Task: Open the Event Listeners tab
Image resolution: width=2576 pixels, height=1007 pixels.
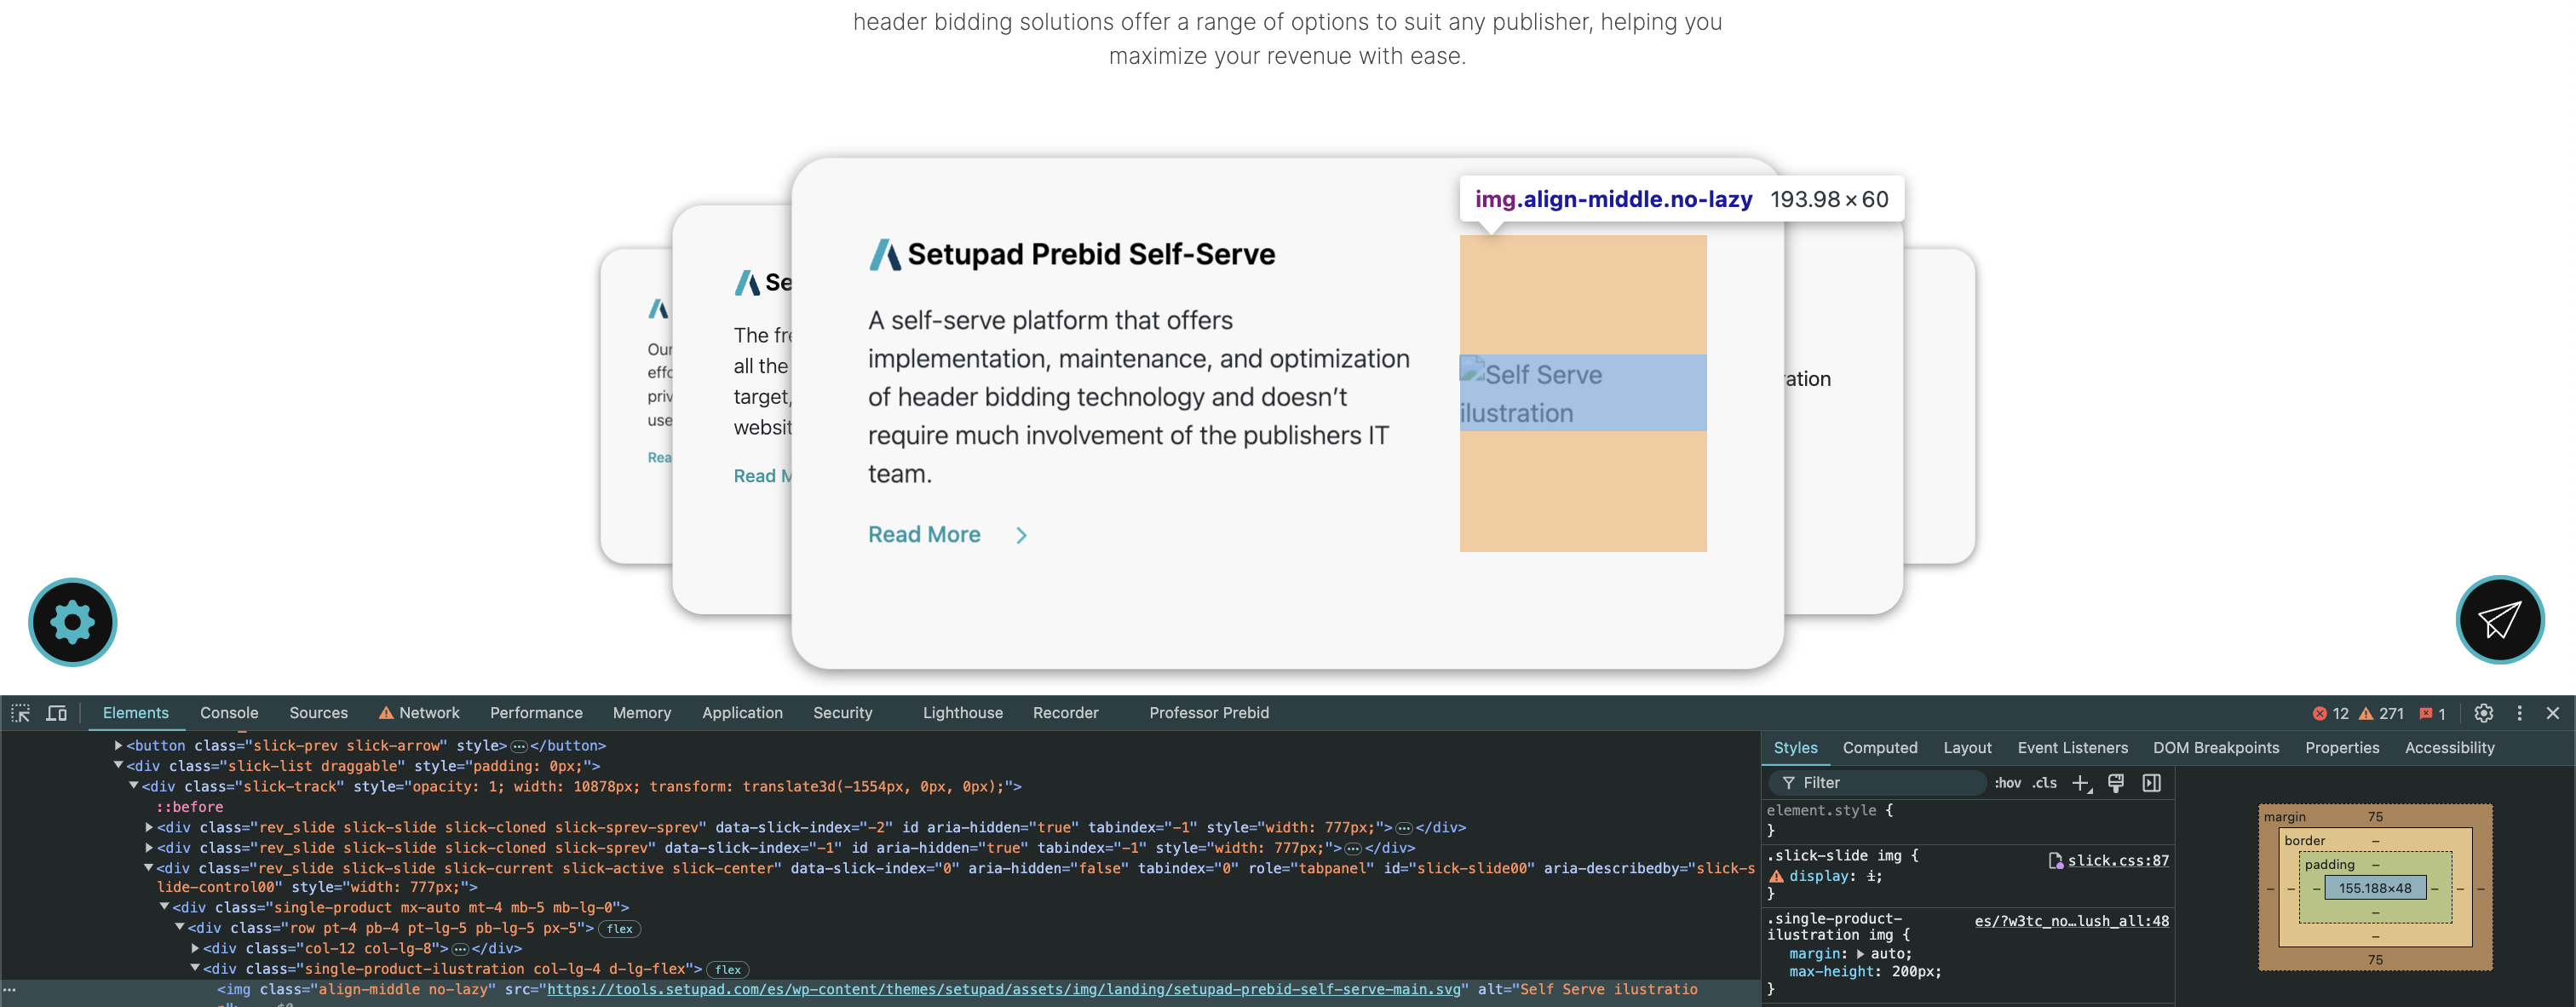Action: coord(2072,748)
